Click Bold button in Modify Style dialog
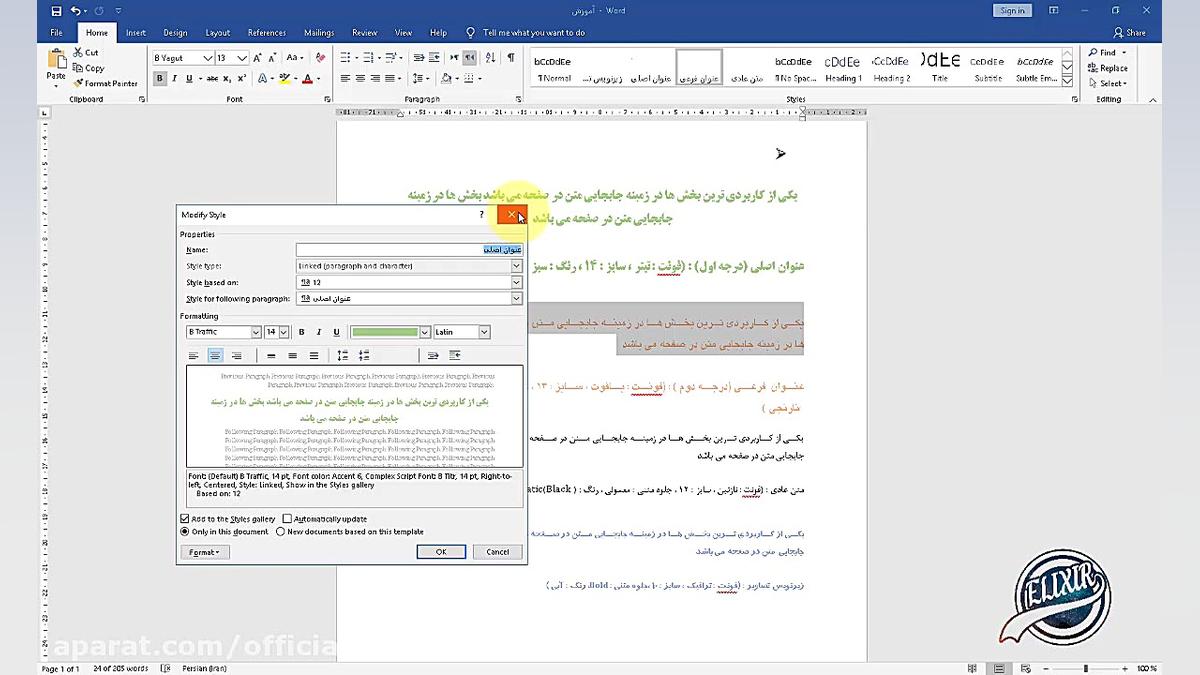Screen dimensions: 1200x675 (301, 332)
